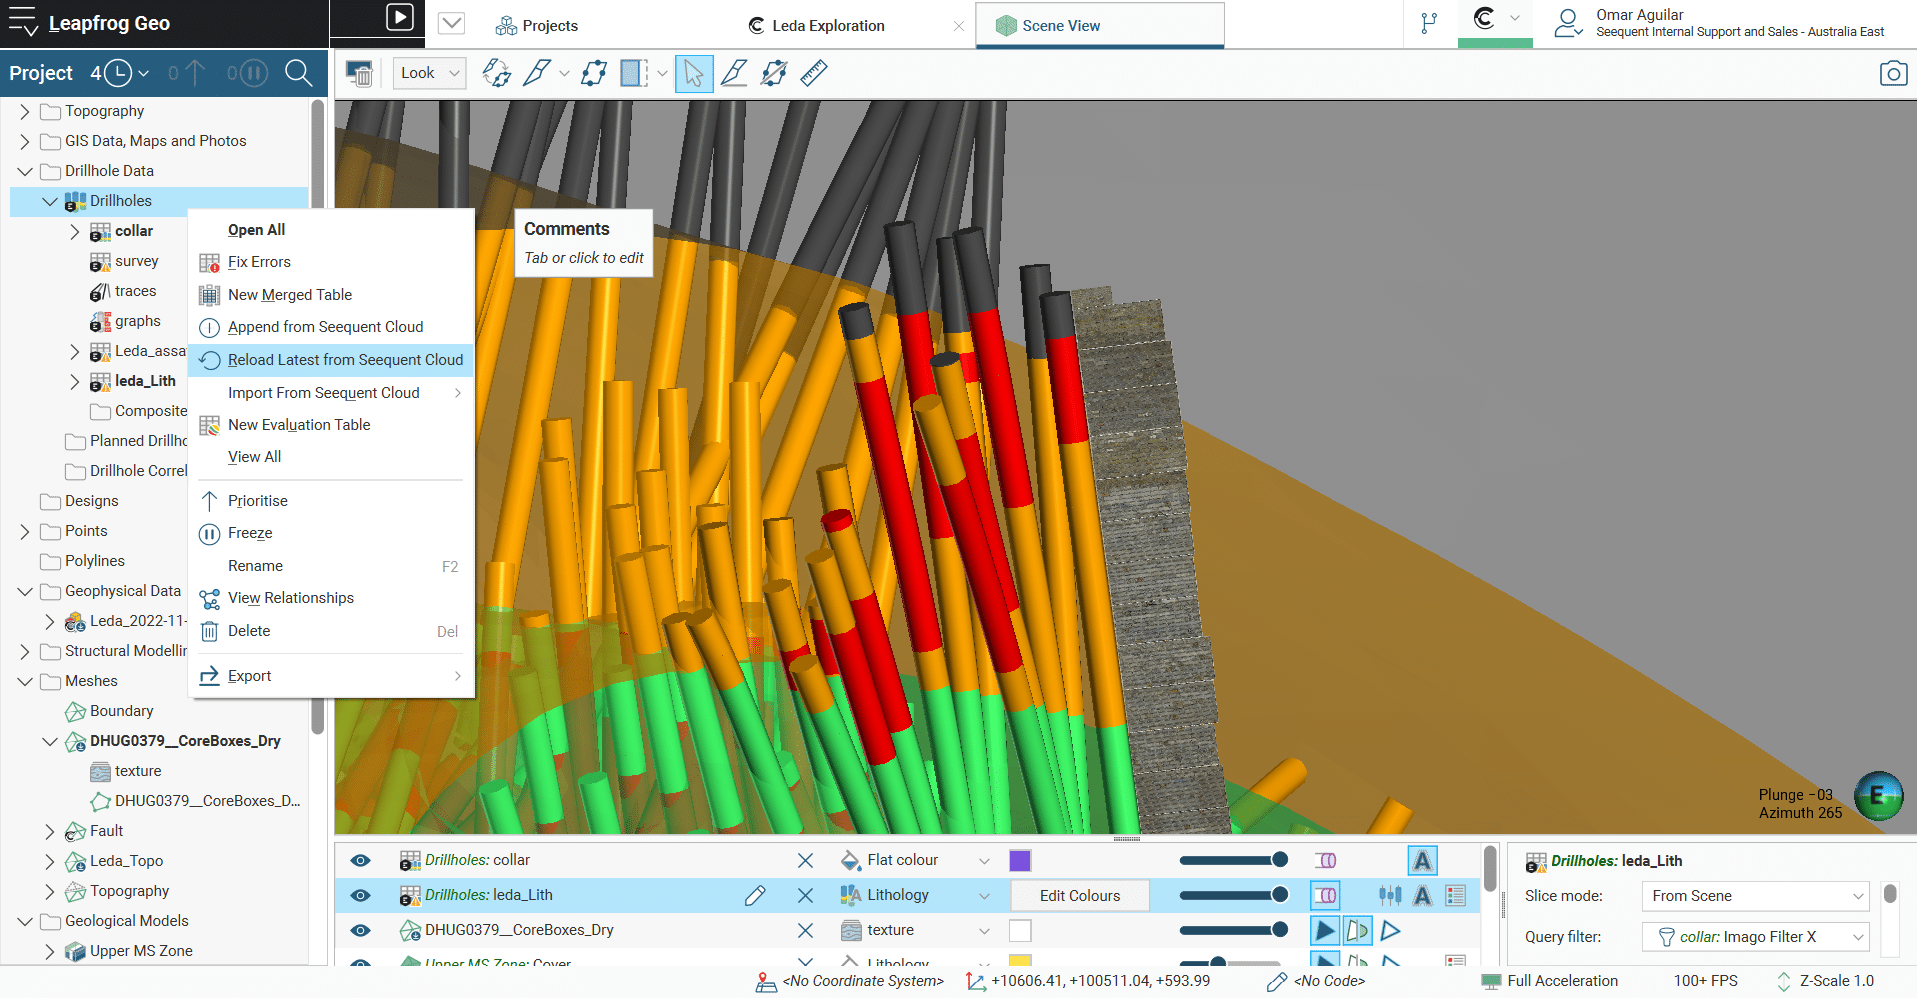
Task: Open the dropdown arrow left of Projects tab
Action: 452,23
